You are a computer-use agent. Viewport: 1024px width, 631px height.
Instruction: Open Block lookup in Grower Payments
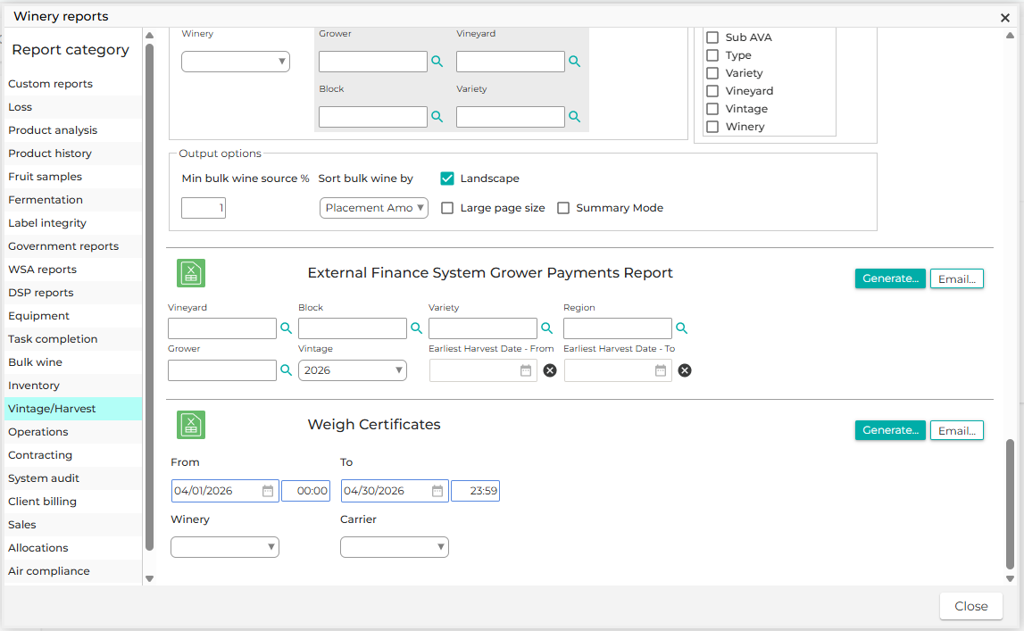416,328
